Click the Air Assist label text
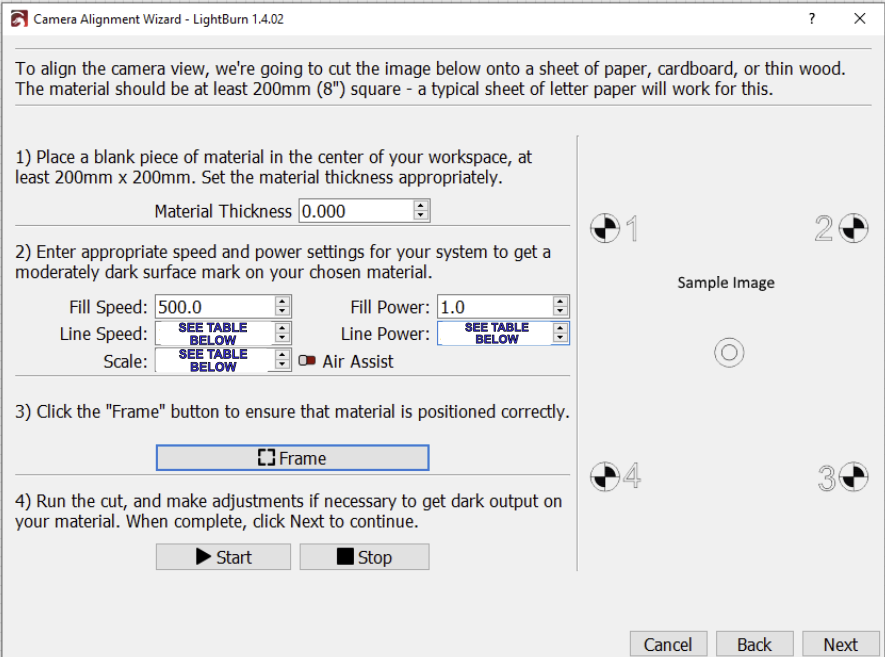Screen dimensions: 885x657 pos(358,361)
